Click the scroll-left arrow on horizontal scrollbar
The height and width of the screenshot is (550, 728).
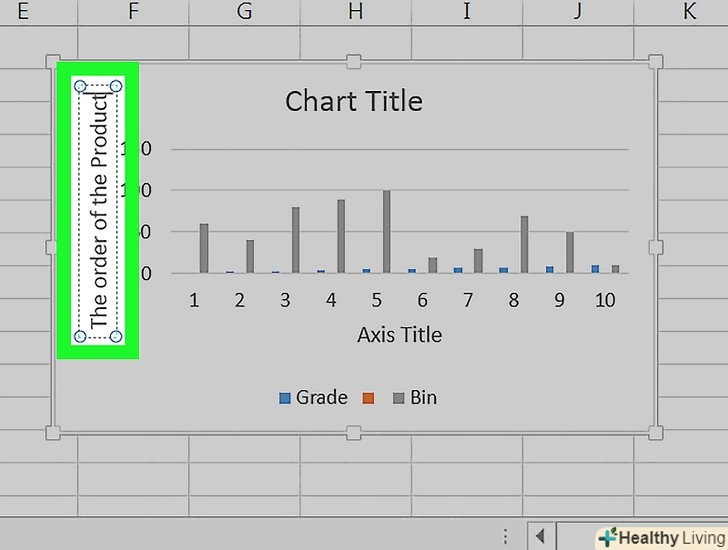[539, 535]
